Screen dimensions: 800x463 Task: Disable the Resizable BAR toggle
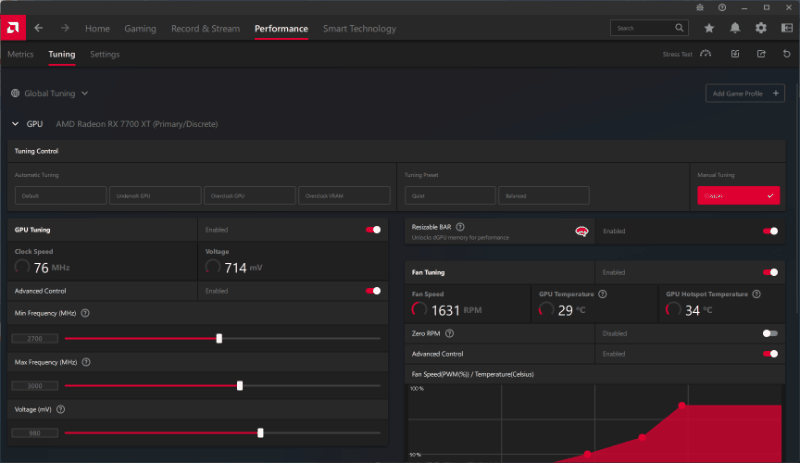pyautogui.click(x=770, y=231)
